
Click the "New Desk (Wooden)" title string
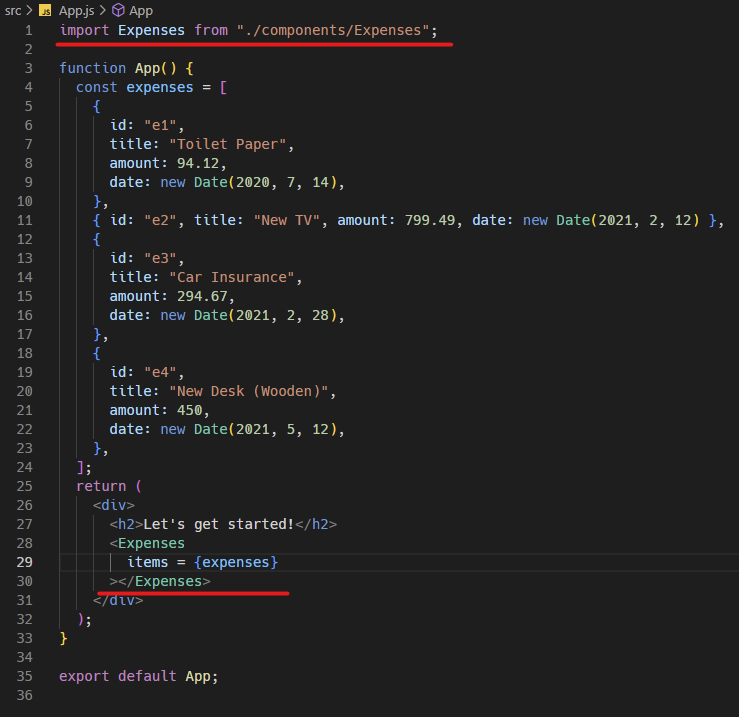point(249,391)
